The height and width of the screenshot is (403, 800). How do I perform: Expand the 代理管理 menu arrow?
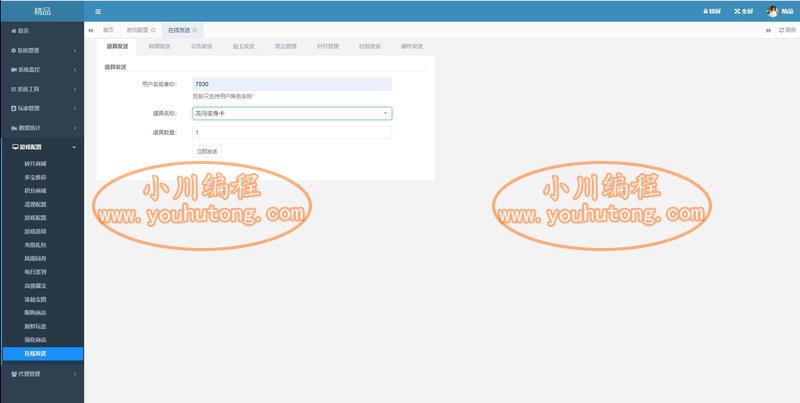tap(75, 374)
